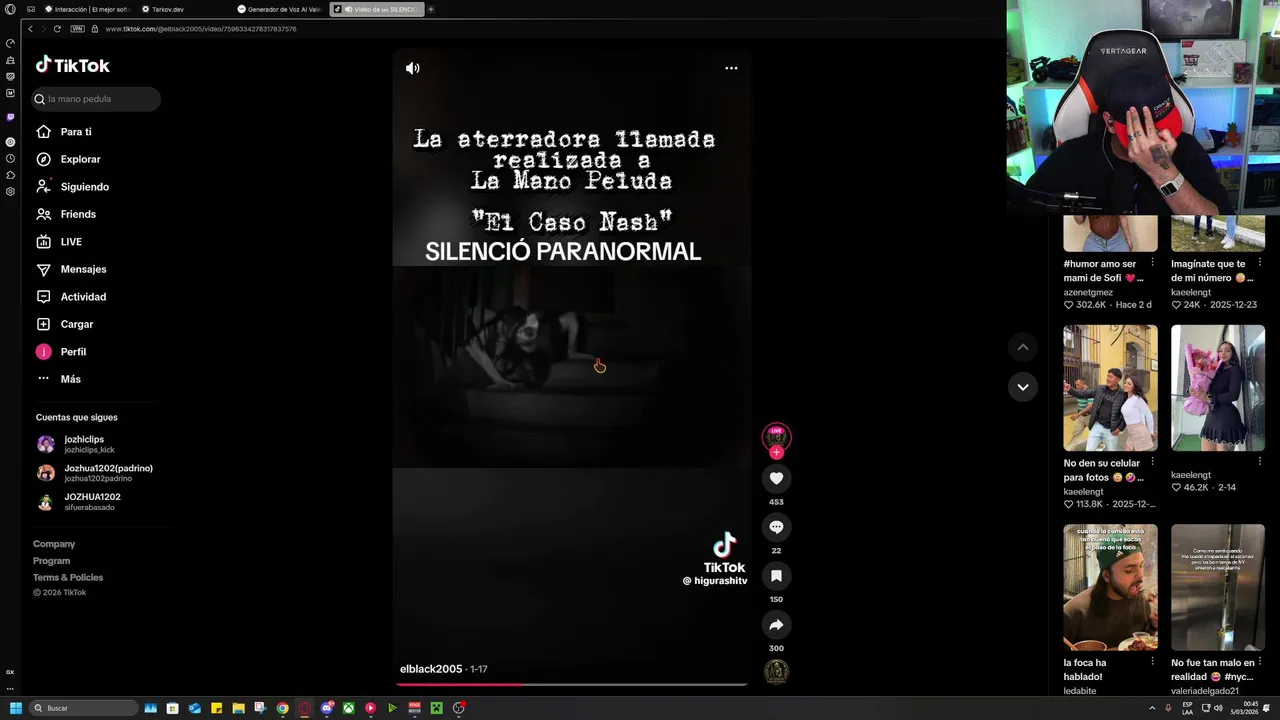Bookmark the video with 150 saves
1280x720 pixels.
coord(776,576)
